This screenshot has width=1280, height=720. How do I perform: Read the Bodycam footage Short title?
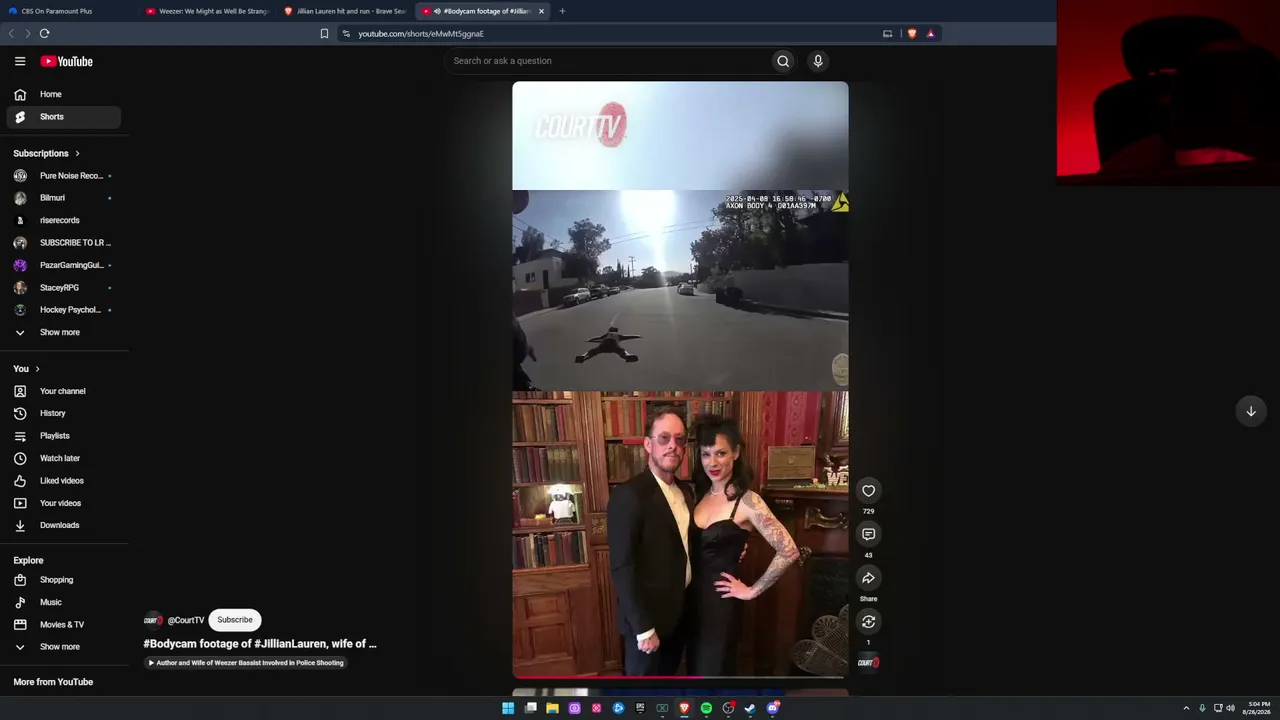(260, 644)
